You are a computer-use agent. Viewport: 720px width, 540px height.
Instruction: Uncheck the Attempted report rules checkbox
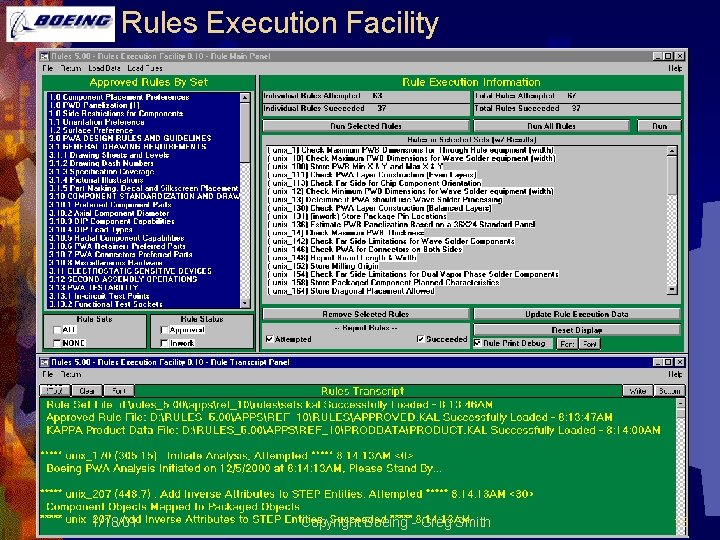click(270, 339)
